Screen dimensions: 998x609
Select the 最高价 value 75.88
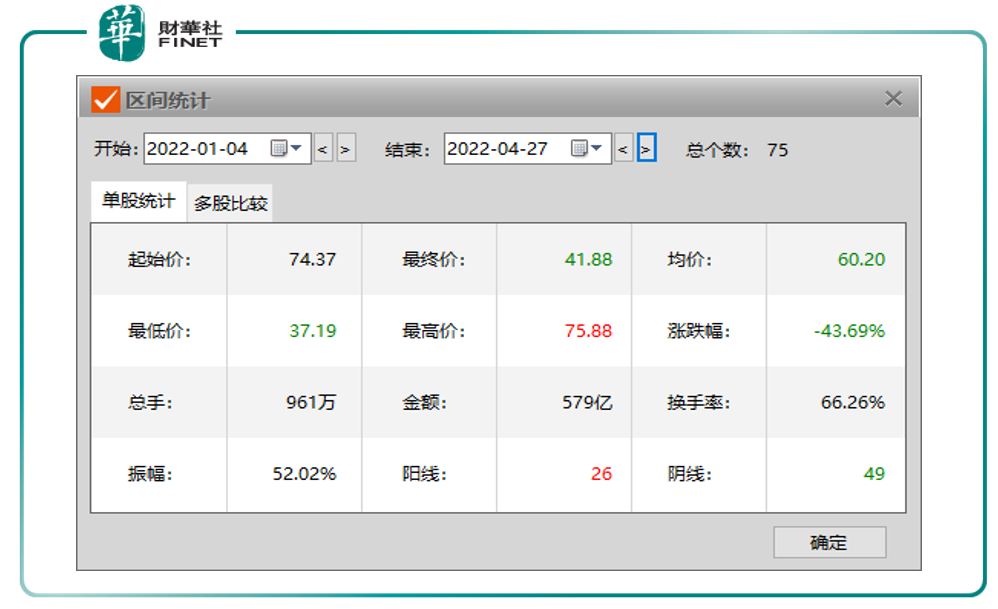point(588,331)
